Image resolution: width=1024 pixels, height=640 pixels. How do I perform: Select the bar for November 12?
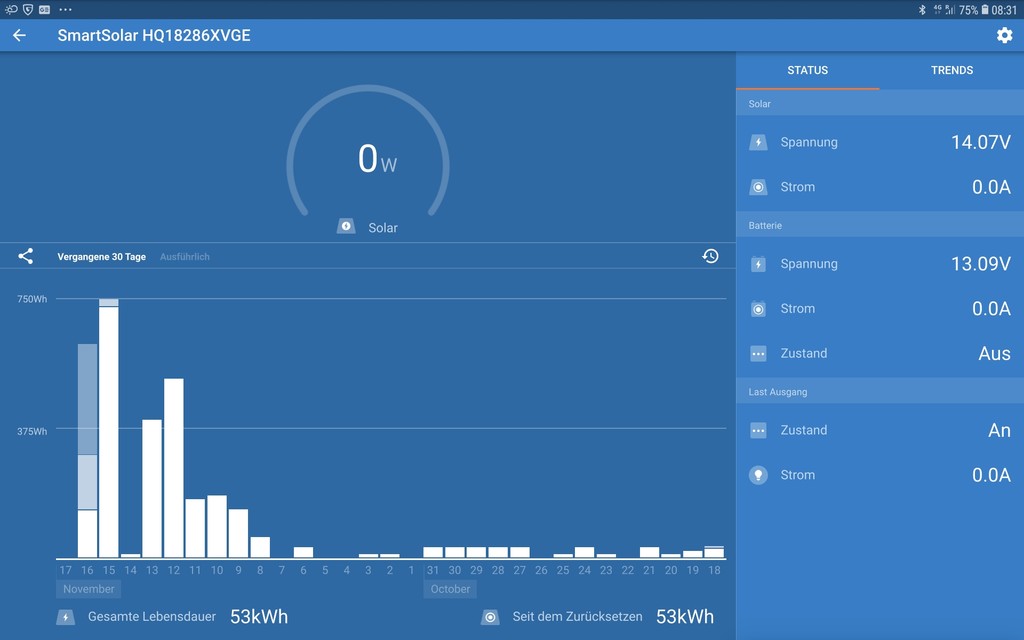tap(174, 468)
